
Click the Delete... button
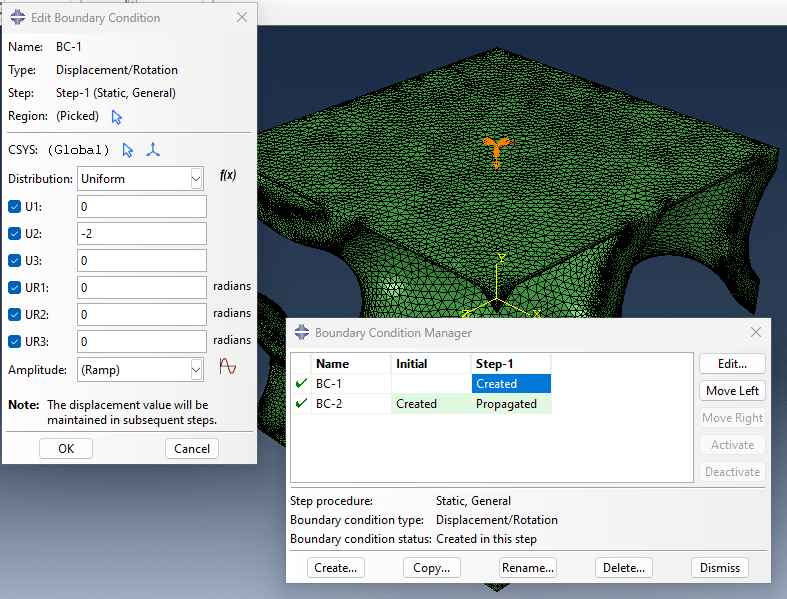pyautogui.click(x=624, y=568)
